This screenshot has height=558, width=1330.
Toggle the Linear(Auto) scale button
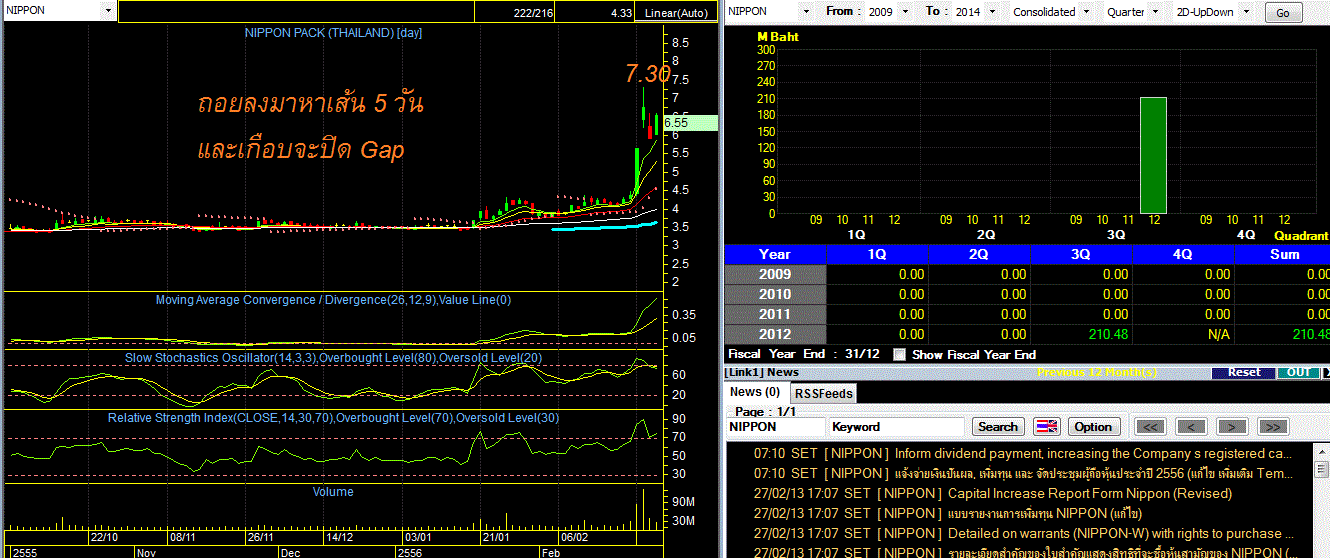[x=677, y=12]
